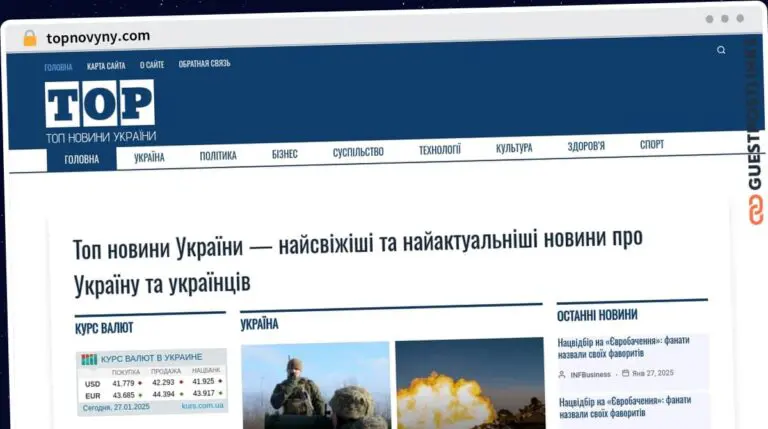Open the Політика navigation tab

pyautogui.click(x=218, y=155)
